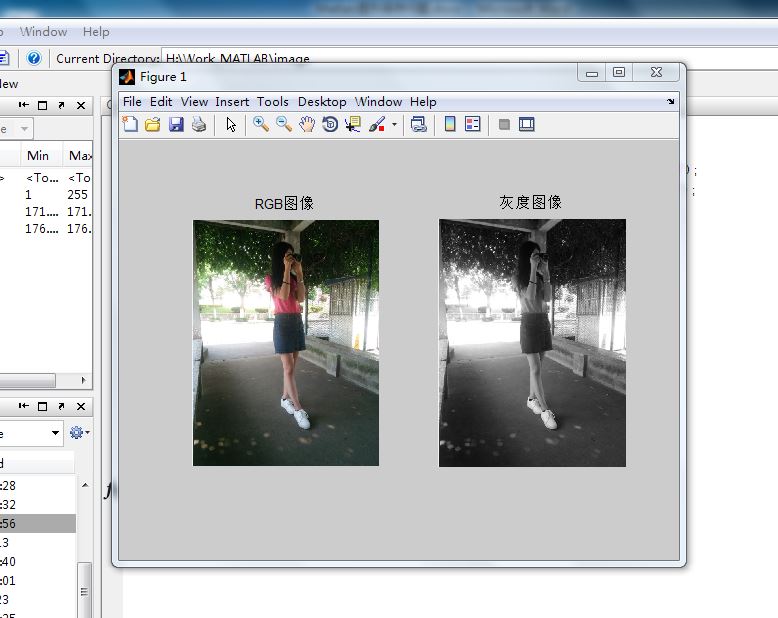This screenshot has width=778, height=618.
Task: Open the gear settings dropdown in left panel
Action: click(x=79, y=433)
